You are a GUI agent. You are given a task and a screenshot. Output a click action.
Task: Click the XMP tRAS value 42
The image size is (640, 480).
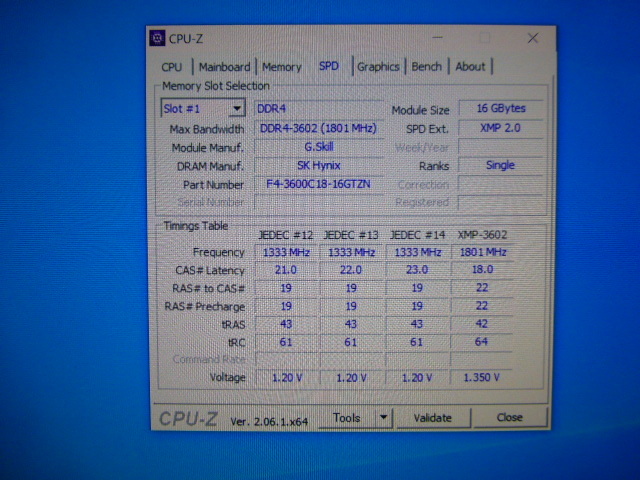[482, 324]
